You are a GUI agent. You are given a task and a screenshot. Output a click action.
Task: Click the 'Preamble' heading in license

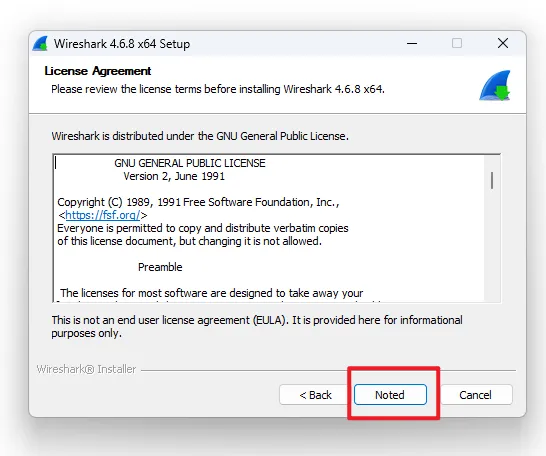pos(160,267)
